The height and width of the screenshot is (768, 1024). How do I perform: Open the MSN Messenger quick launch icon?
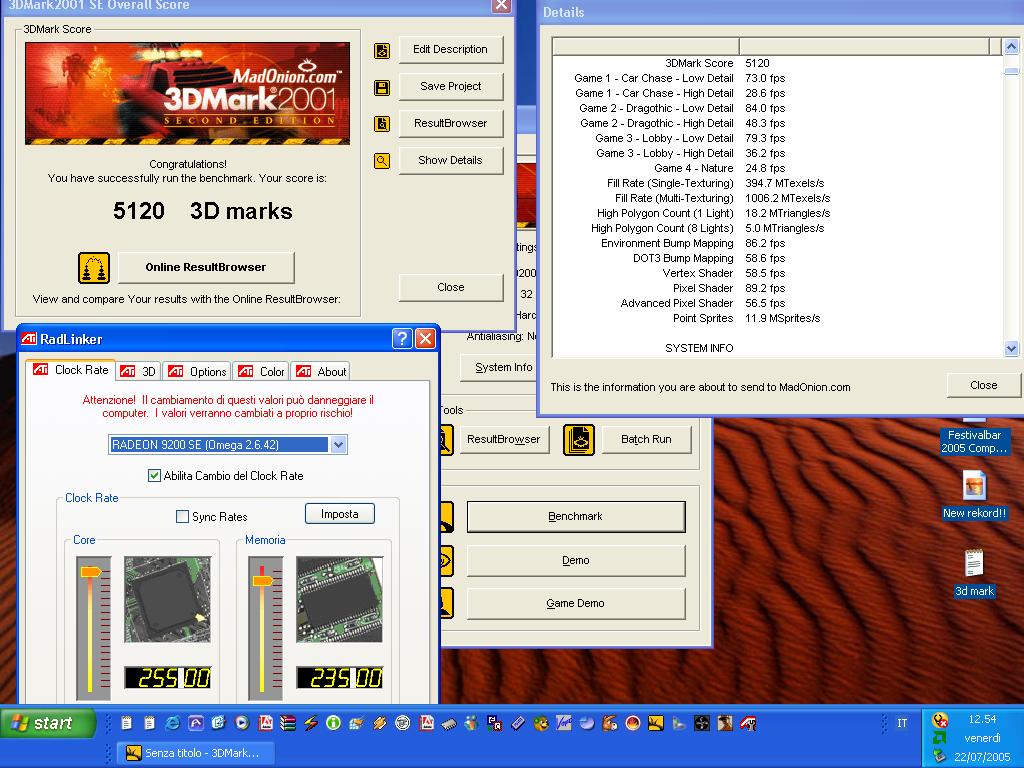[x=472, y=723]
